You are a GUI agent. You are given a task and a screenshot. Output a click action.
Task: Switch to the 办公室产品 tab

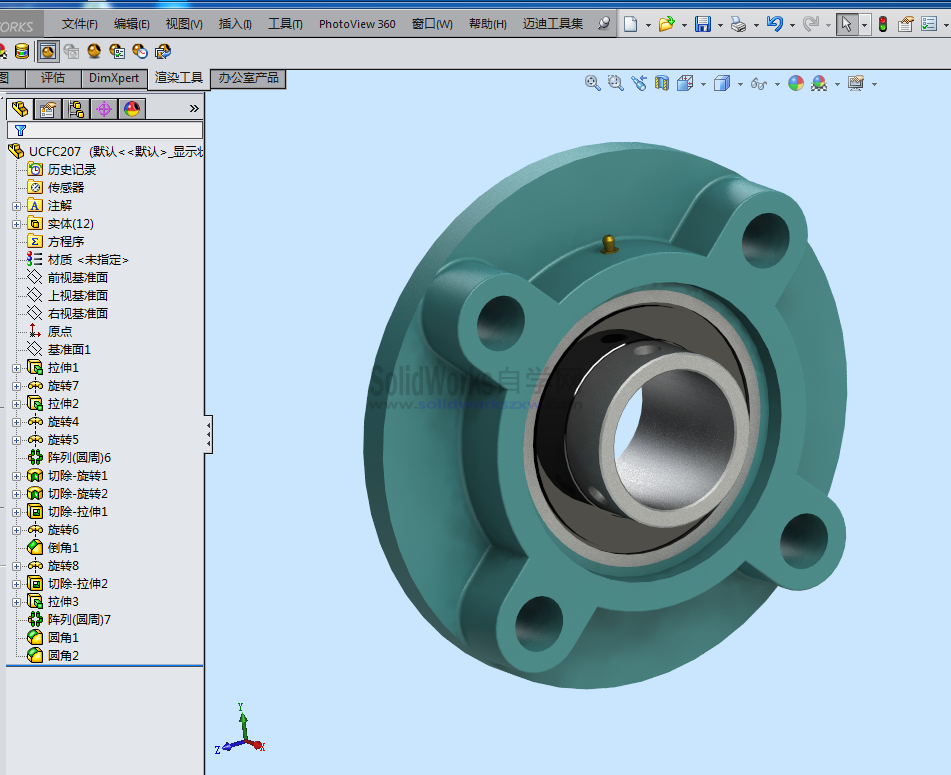(x=248, y=78)
